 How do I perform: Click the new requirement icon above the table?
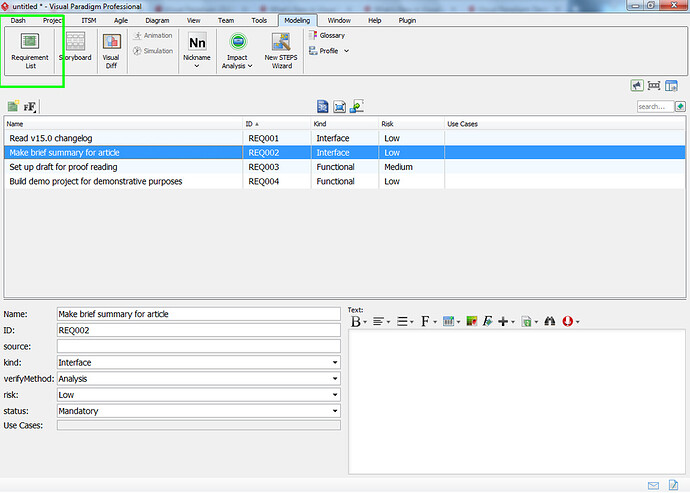point(13,106)
